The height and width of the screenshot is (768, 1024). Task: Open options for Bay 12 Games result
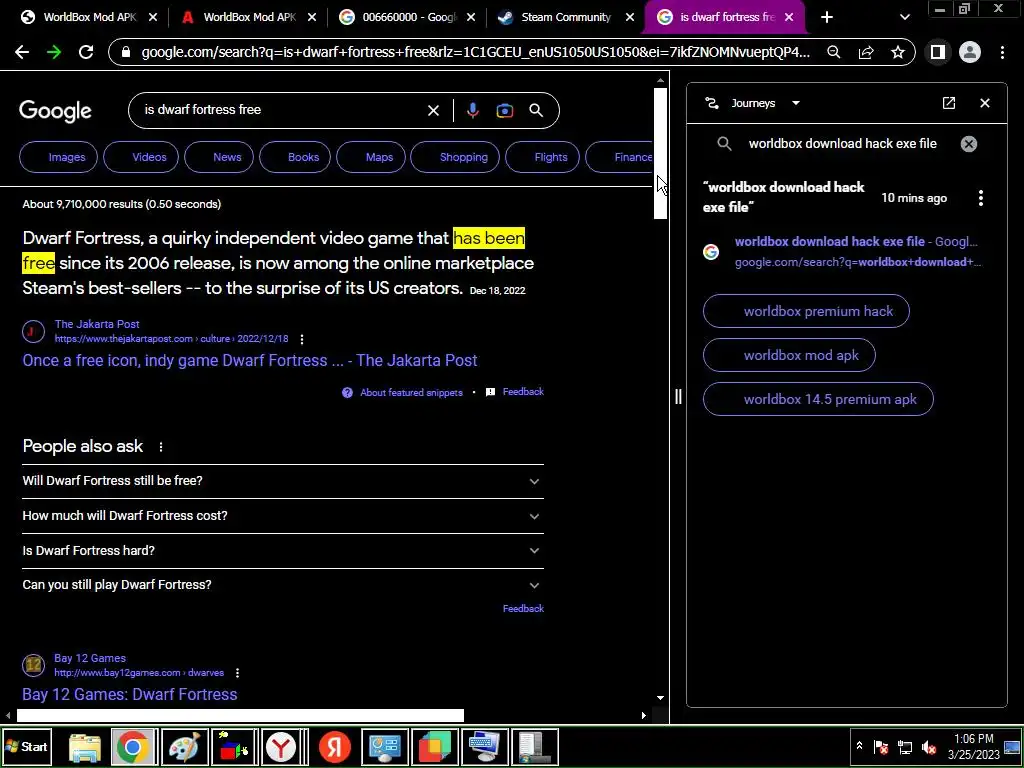click(237, 673)
